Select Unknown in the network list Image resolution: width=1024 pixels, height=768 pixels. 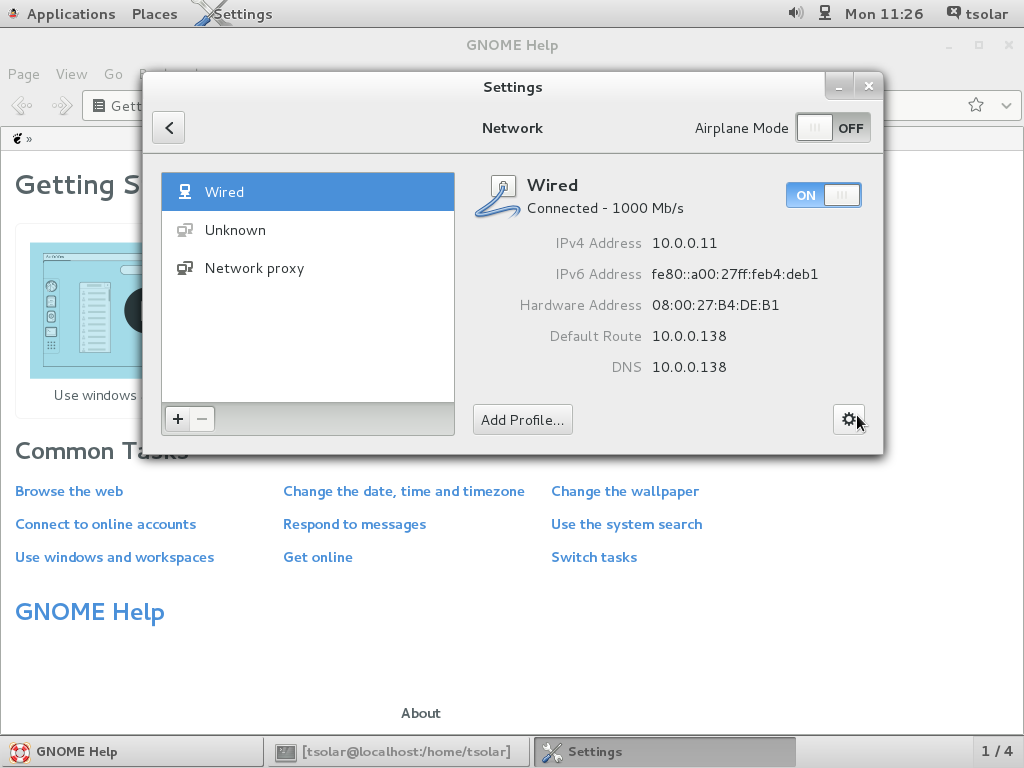pyautogui.click(x=308, y=230)
